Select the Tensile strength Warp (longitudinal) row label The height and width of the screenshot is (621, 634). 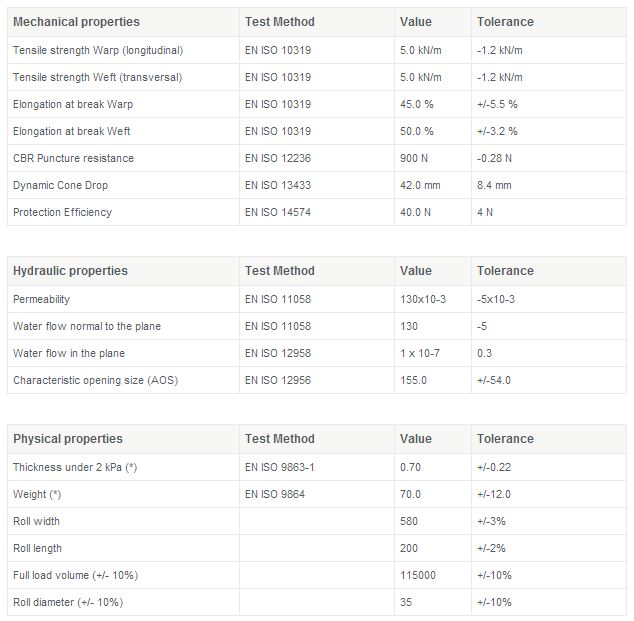pos(98,50)
